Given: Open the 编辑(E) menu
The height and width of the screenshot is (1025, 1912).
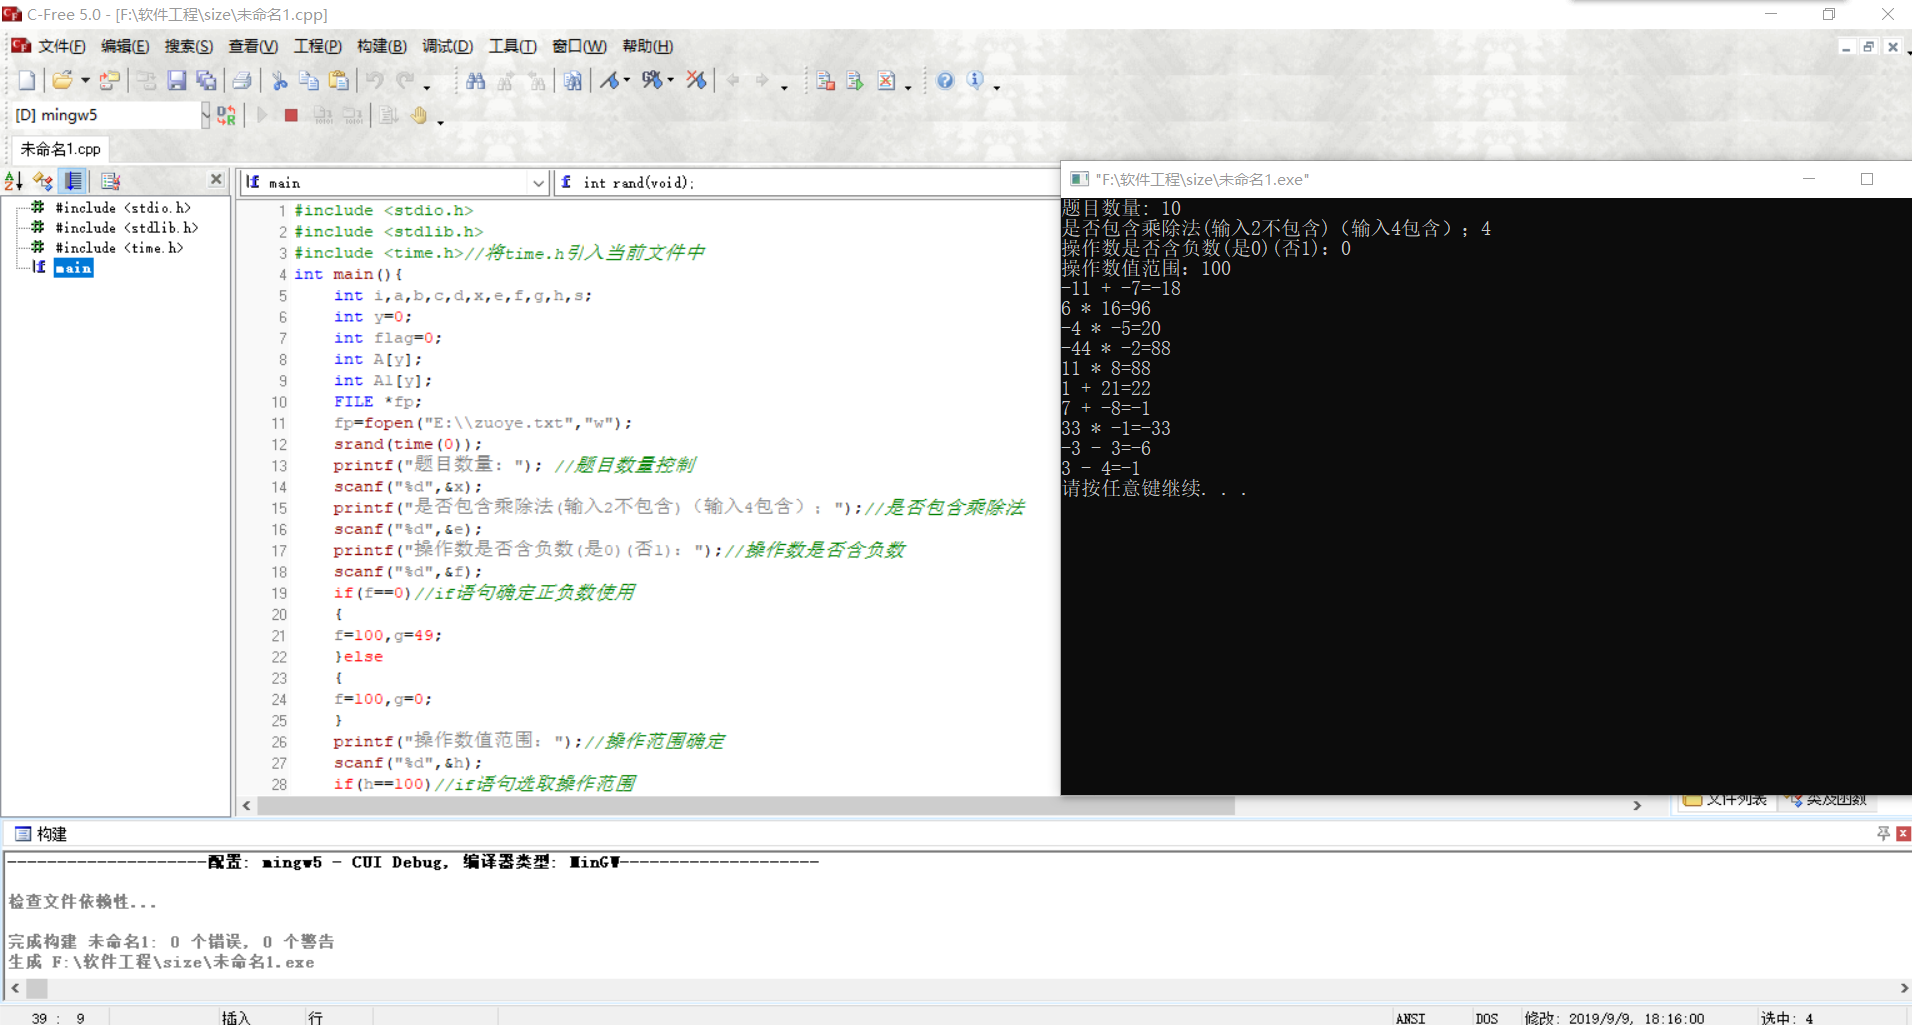Looking at the screenshot, I should [125, 46].
